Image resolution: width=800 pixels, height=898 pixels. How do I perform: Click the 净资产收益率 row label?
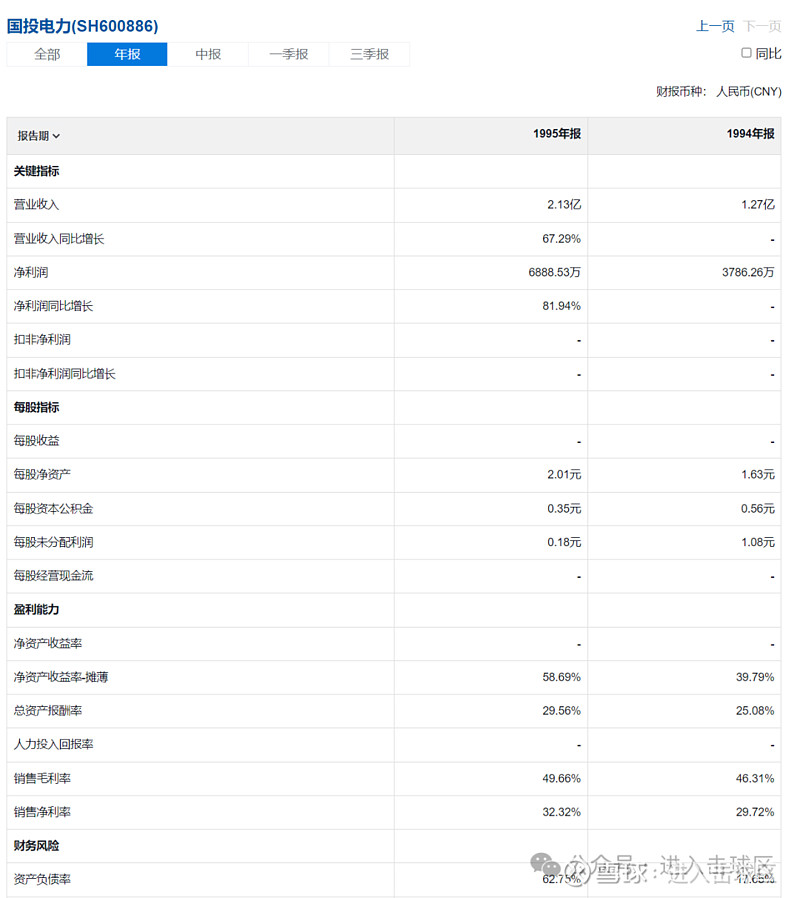click(48, 644)
